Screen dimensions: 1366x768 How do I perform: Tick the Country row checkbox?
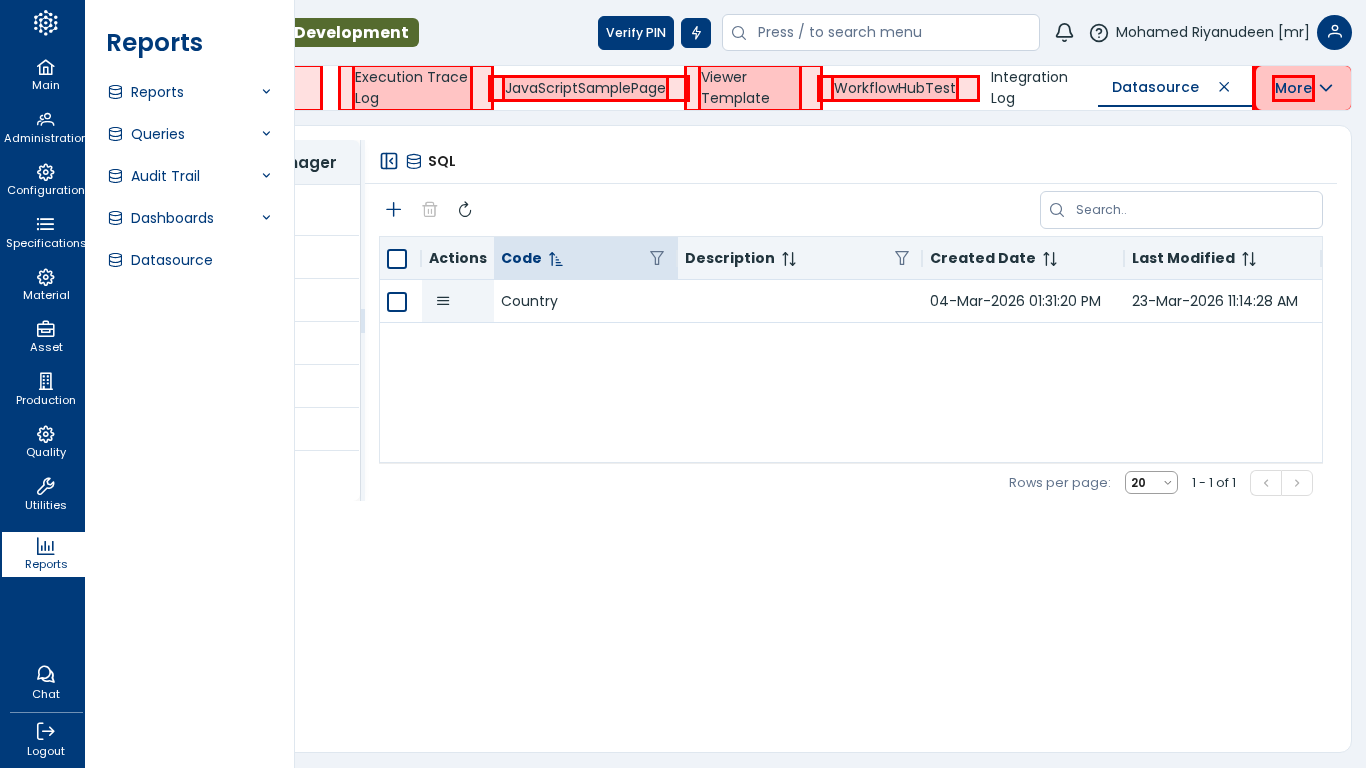[397, 302]
